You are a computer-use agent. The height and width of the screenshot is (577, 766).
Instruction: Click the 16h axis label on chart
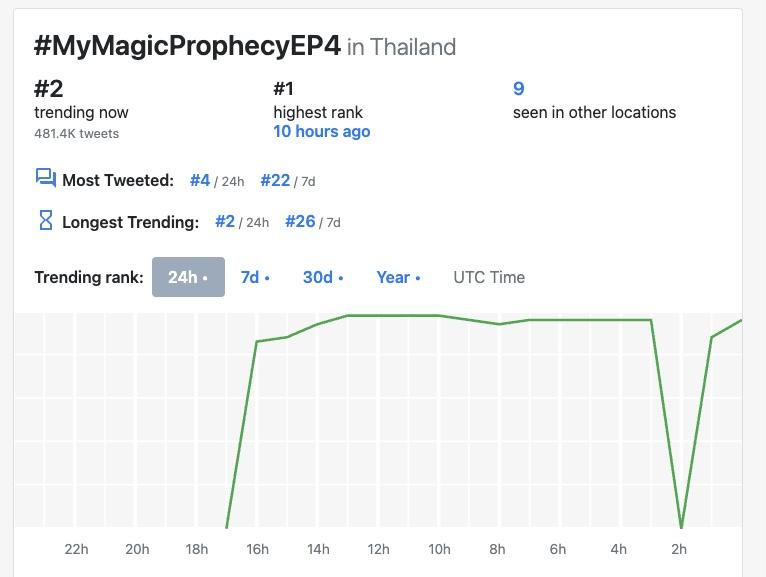pyautogui.click(x=257, y=549)
